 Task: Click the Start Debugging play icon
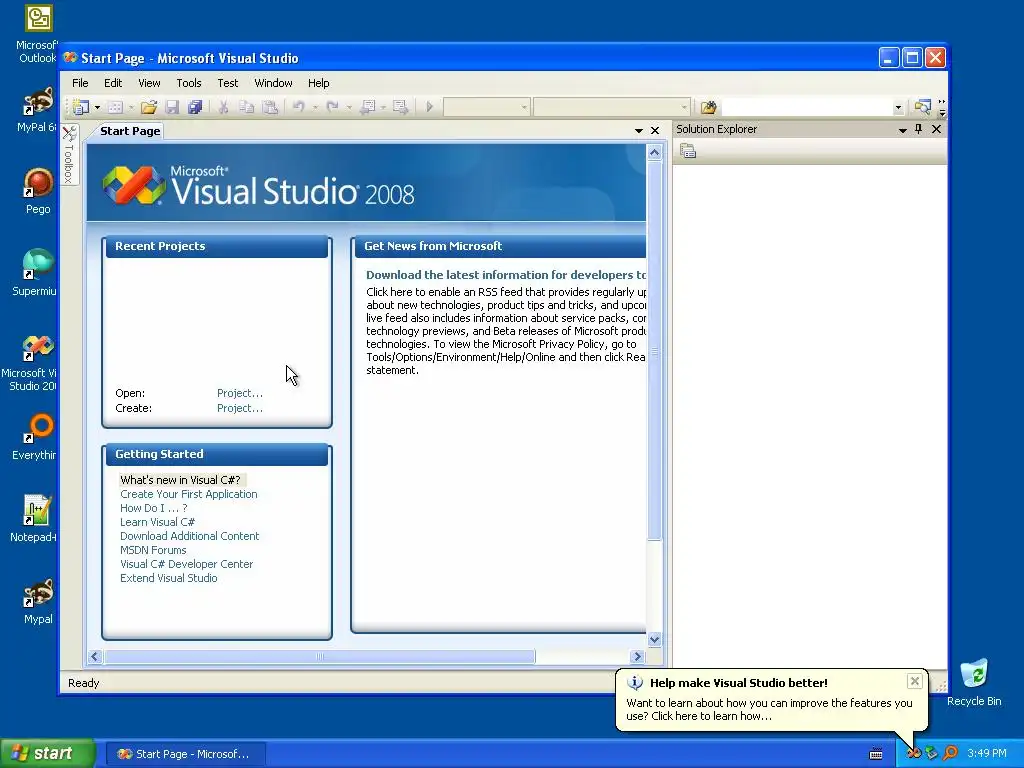[430, 106]
